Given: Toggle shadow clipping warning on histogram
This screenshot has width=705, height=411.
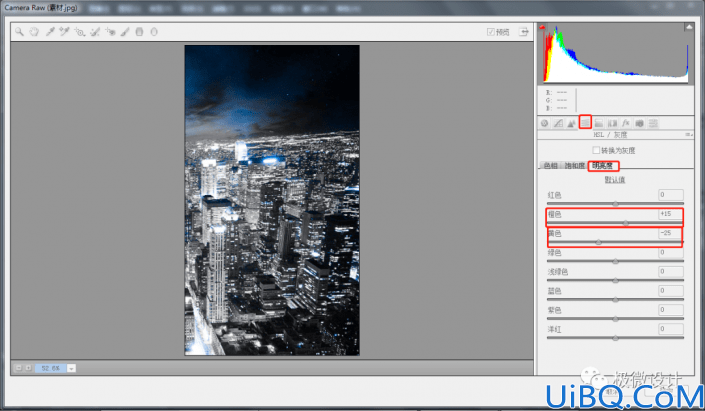Looking at the screenshot, I should (542, 27).
